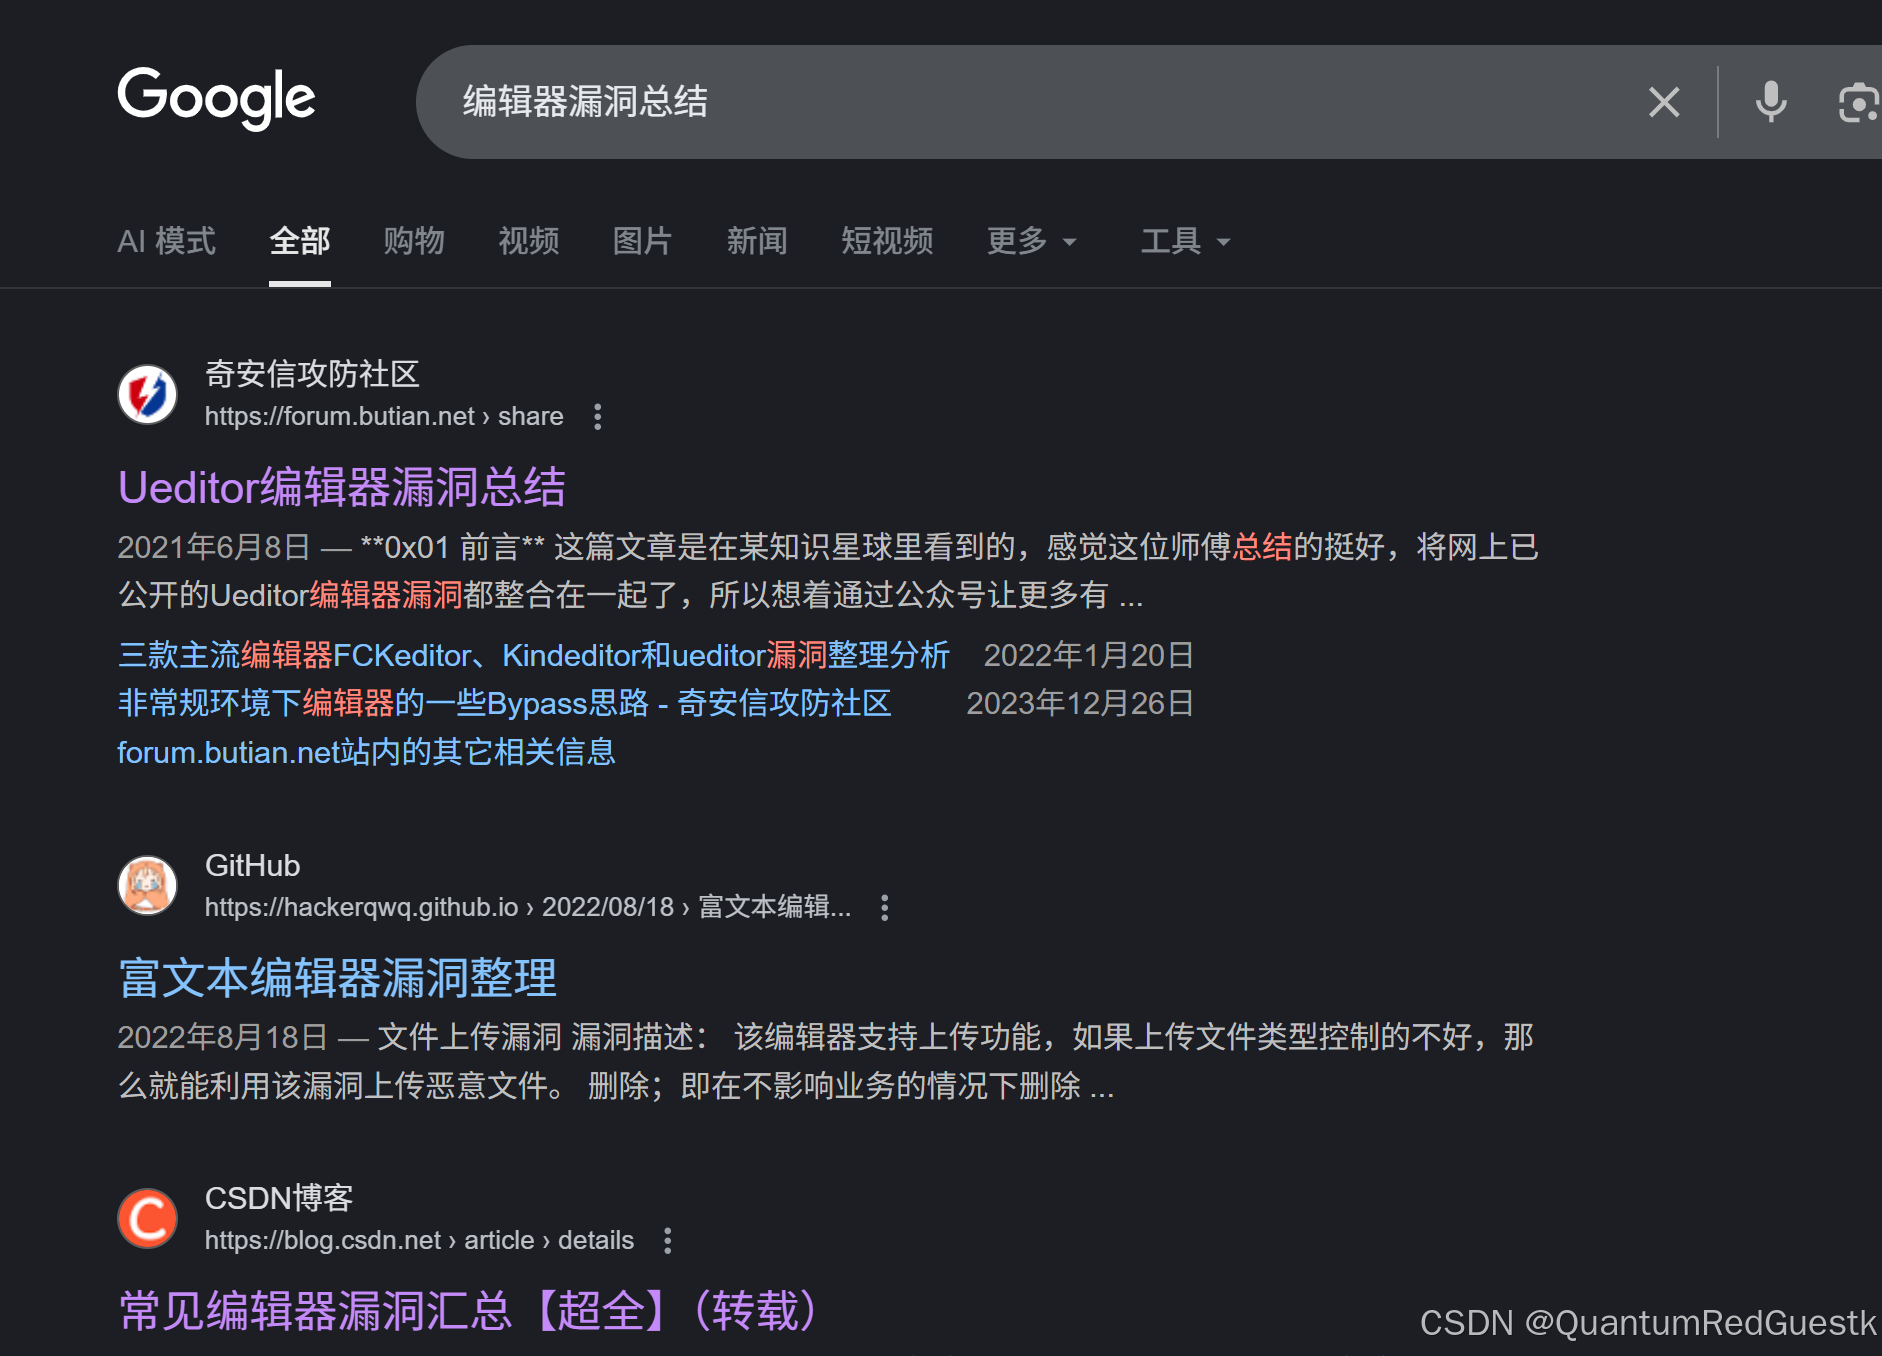Open 三款主流编辑器FCKeditor、Kindeditor和ueditor漏洞整理分析 link
Screen dimensions: 1882x1356
click(x=534, y=655)
